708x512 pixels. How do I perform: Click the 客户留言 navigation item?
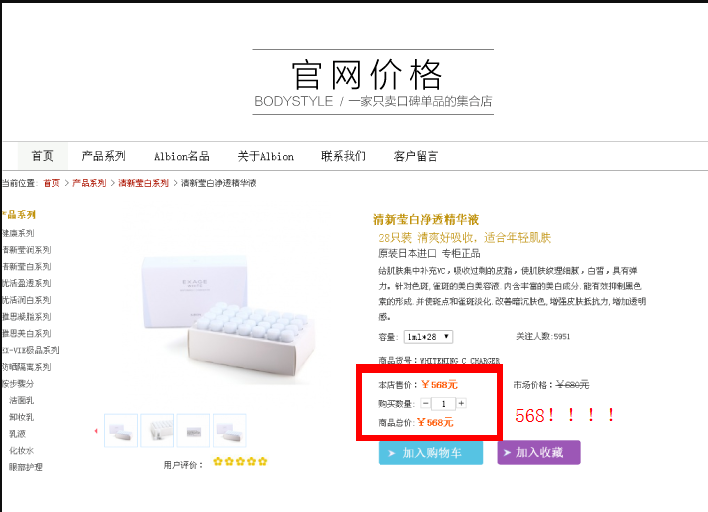tap(416, 156)
